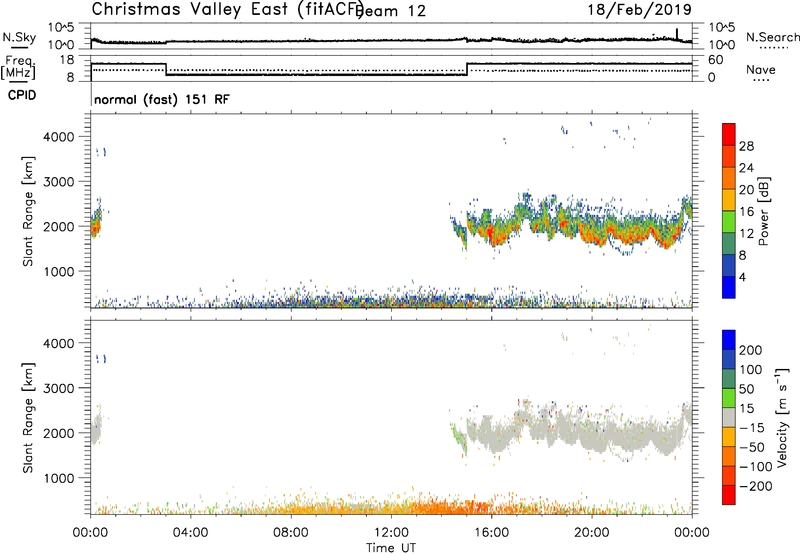Click the red bottom segment of velocity colorbar
The width and height of the screenshot is (800, 554).
click(729, 495)
